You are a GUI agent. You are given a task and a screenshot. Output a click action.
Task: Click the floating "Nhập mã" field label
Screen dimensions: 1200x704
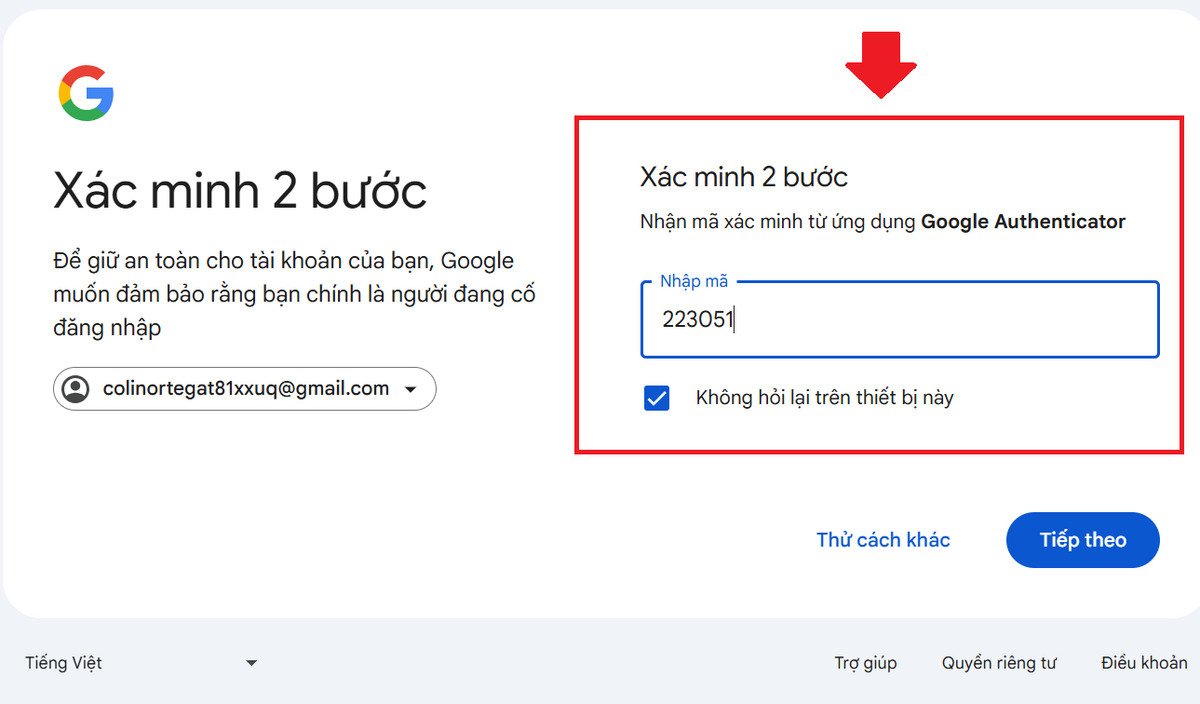(x=694, y=282)
